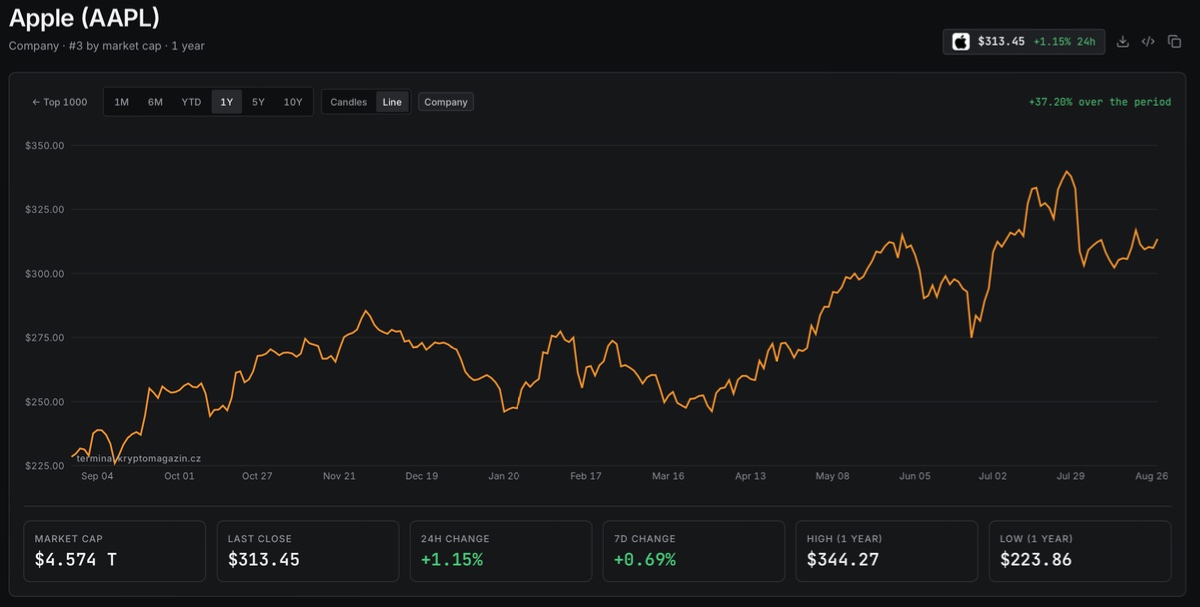This screenshot has width=1200, height=607.
Task: Click the company subtitle under the heading
Action: (107, 46)
